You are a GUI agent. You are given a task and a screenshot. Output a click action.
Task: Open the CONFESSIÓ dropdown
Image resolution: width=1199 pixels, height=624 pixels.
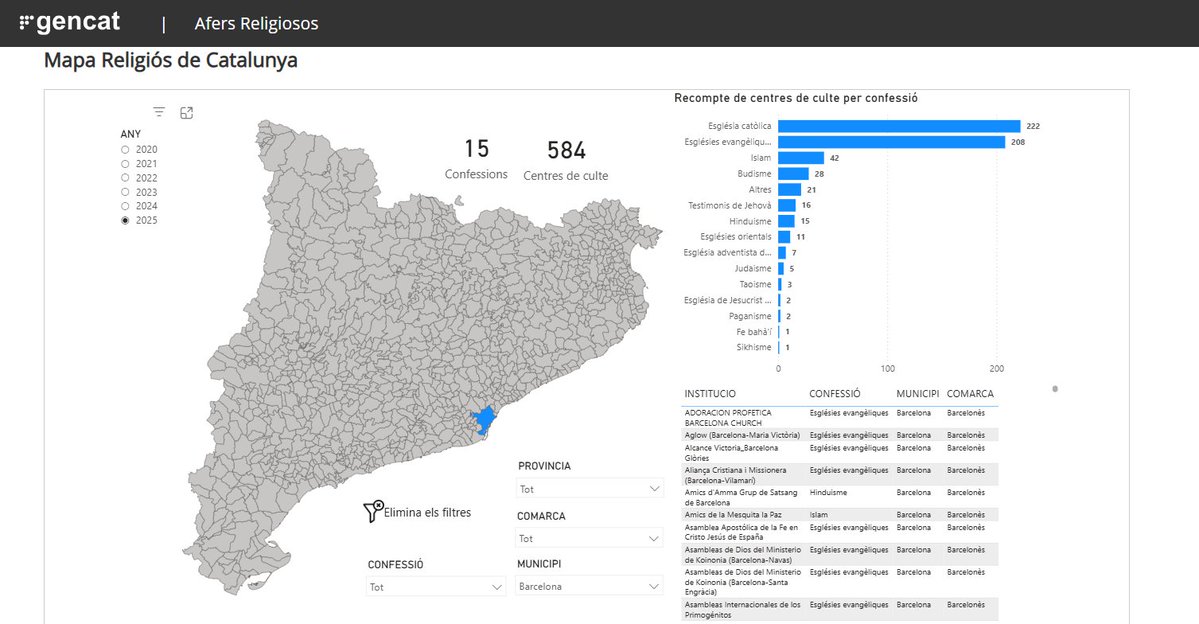[436, 587]
